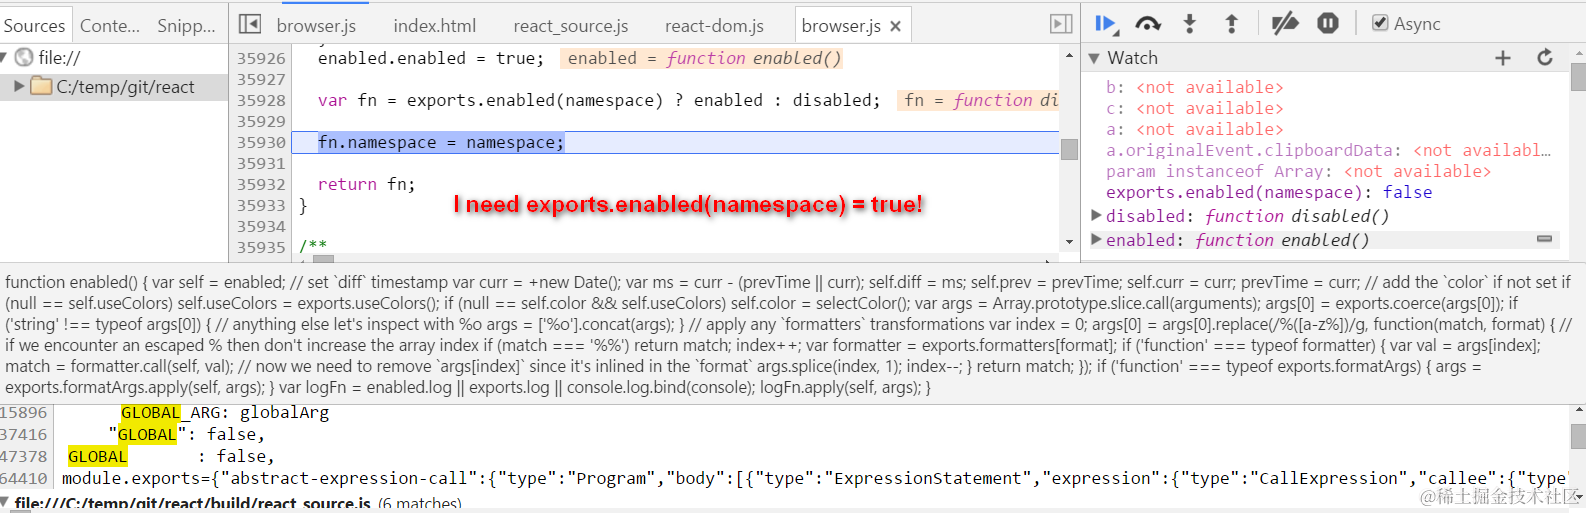Collapse the file:// tree node
1586x513 pixels.
tap(5, 57)
